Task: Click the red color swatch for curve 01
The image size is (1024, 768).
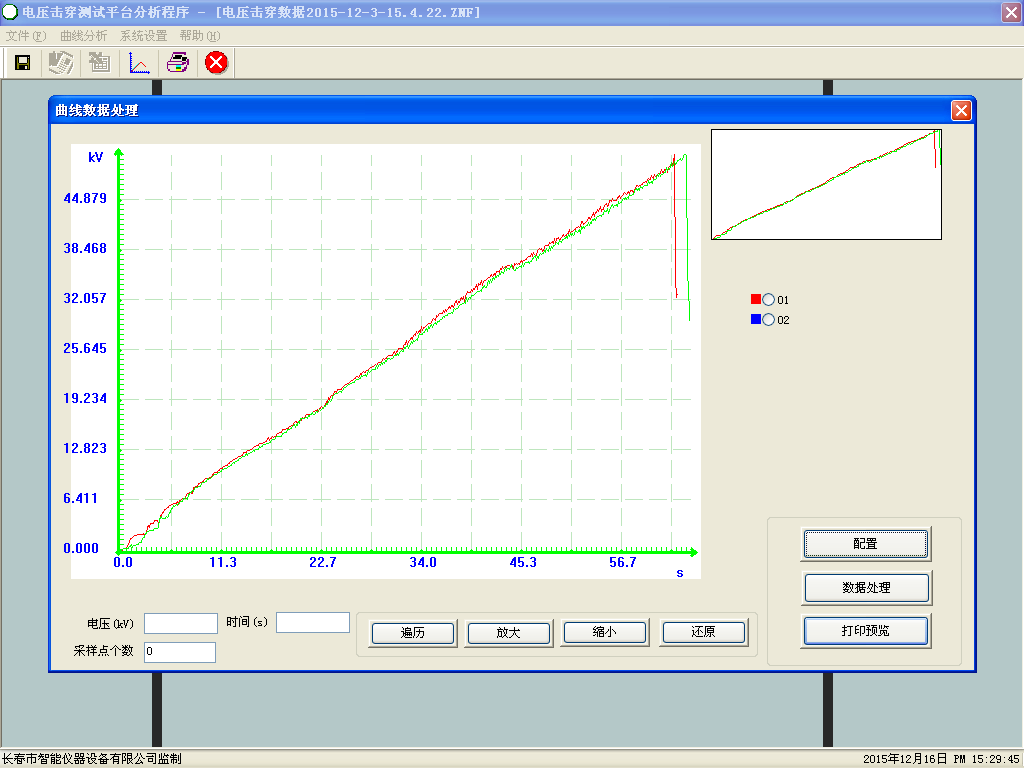Action: 756,300
